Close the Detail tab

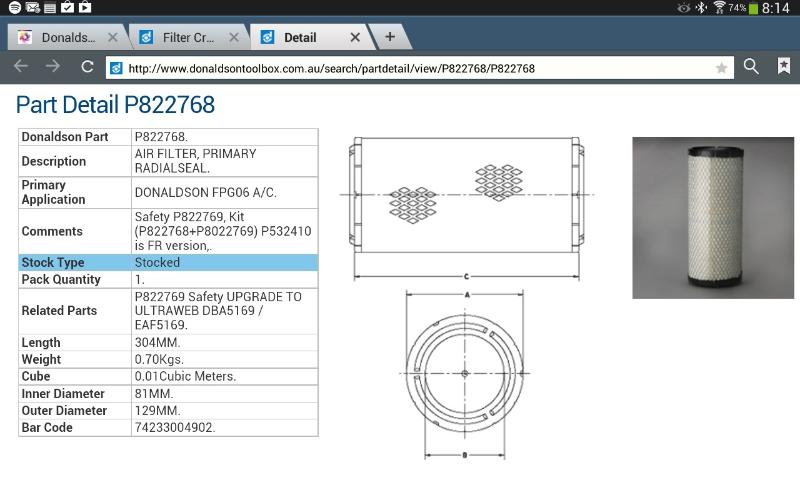(355, 37)
